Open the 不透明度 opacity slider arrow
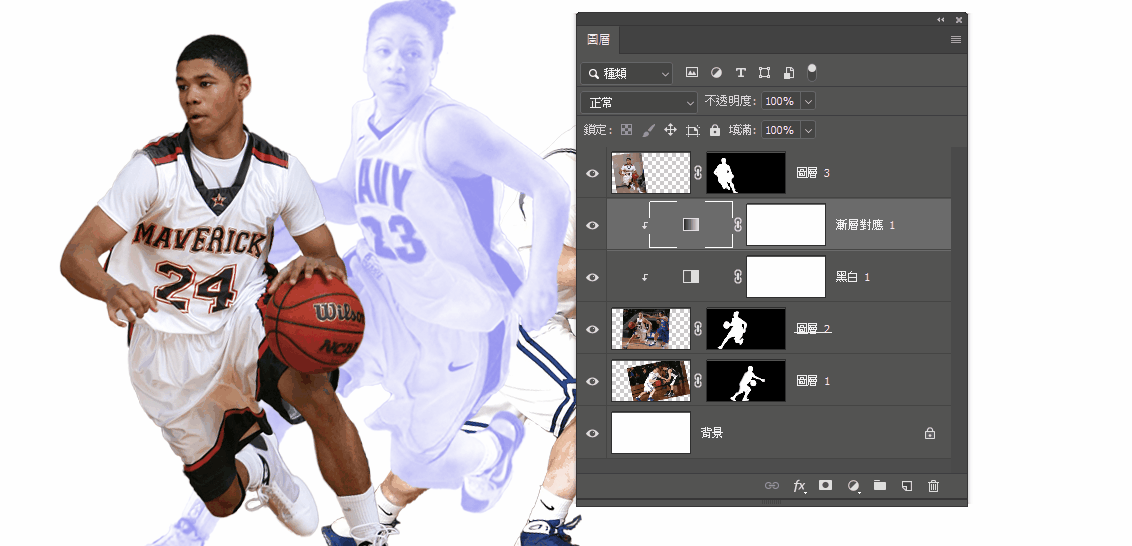 [x=808, y=102]
